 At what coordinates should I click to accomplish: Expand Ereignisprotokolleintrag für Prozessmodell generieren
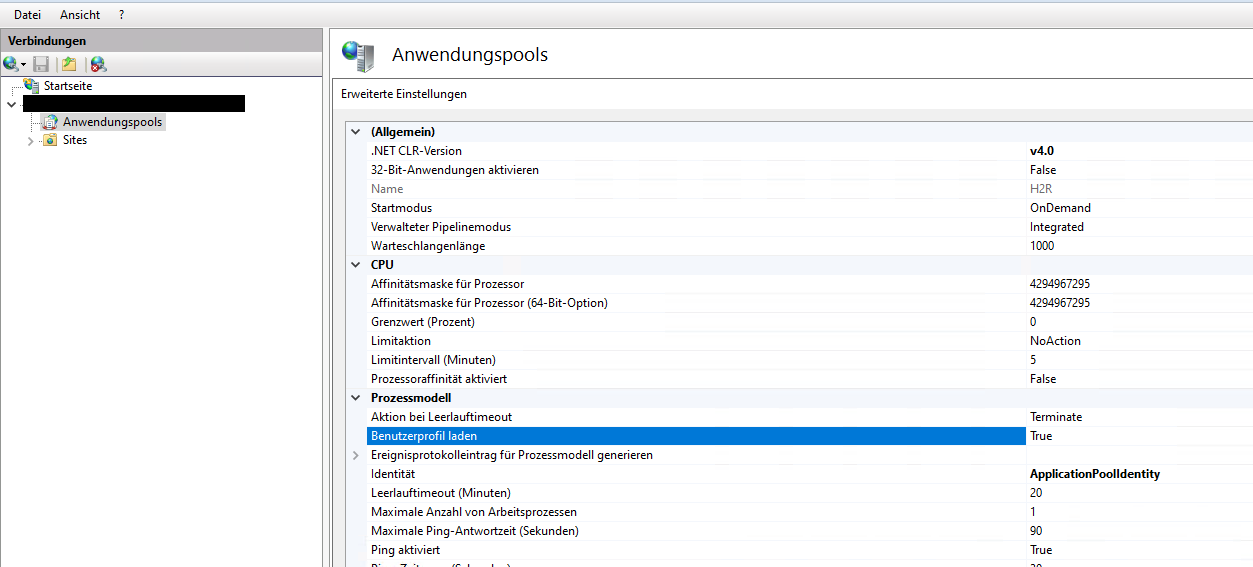[x=355, y=455]
